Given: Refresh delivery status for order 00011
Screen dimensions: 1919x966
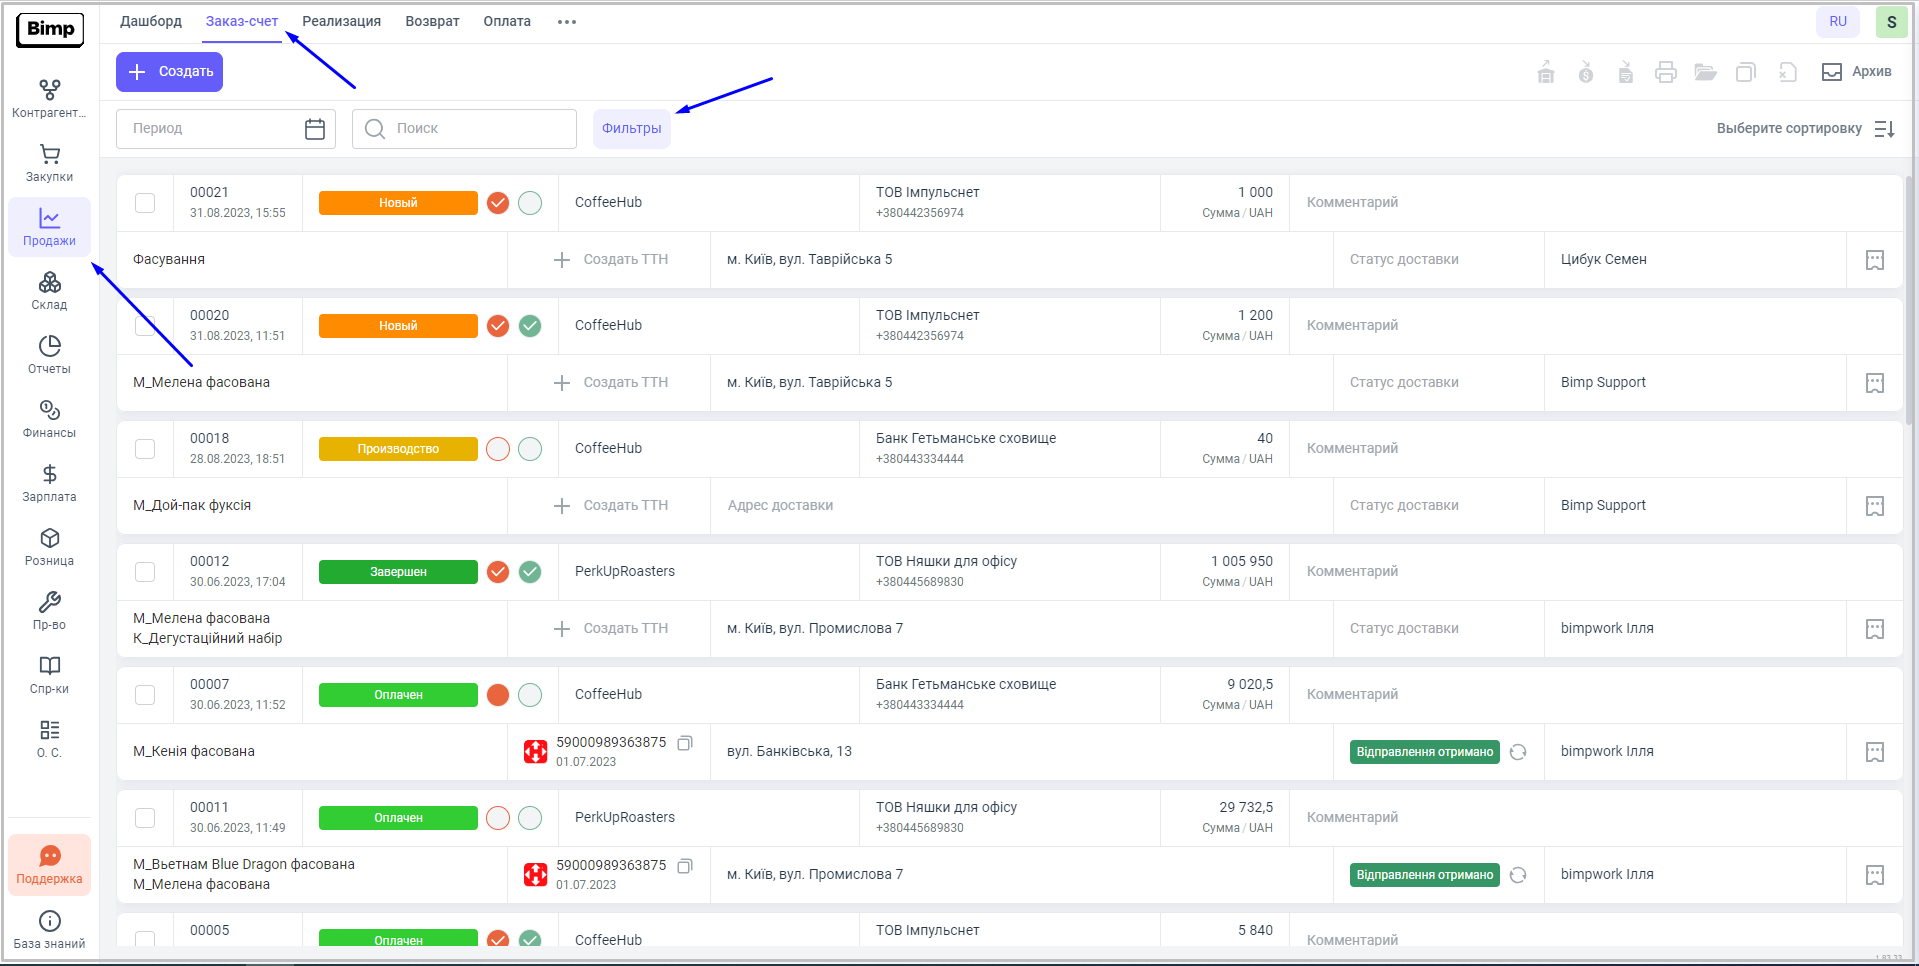Looking at the screenshot, I should (1518, 875).
